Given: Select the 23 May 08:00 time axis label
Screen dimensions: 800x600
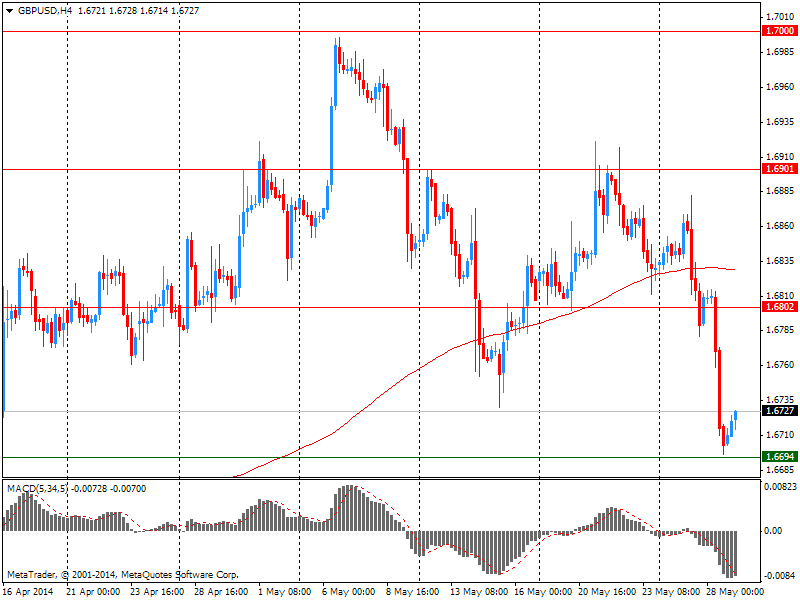Looking at the screenshot, I should click(669, 592).
